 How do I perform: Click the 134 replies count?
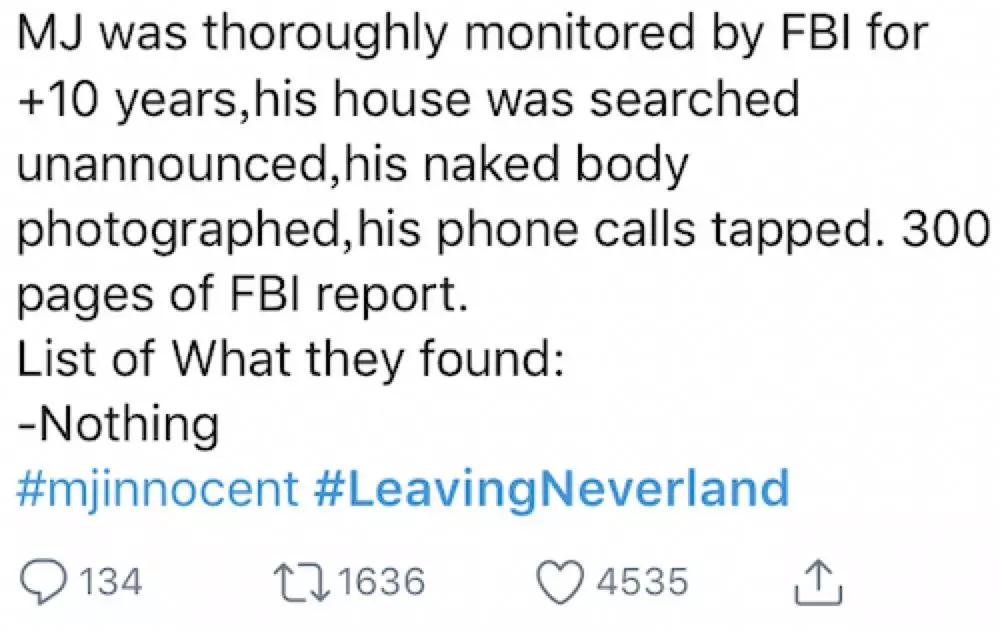pos(112,582)
